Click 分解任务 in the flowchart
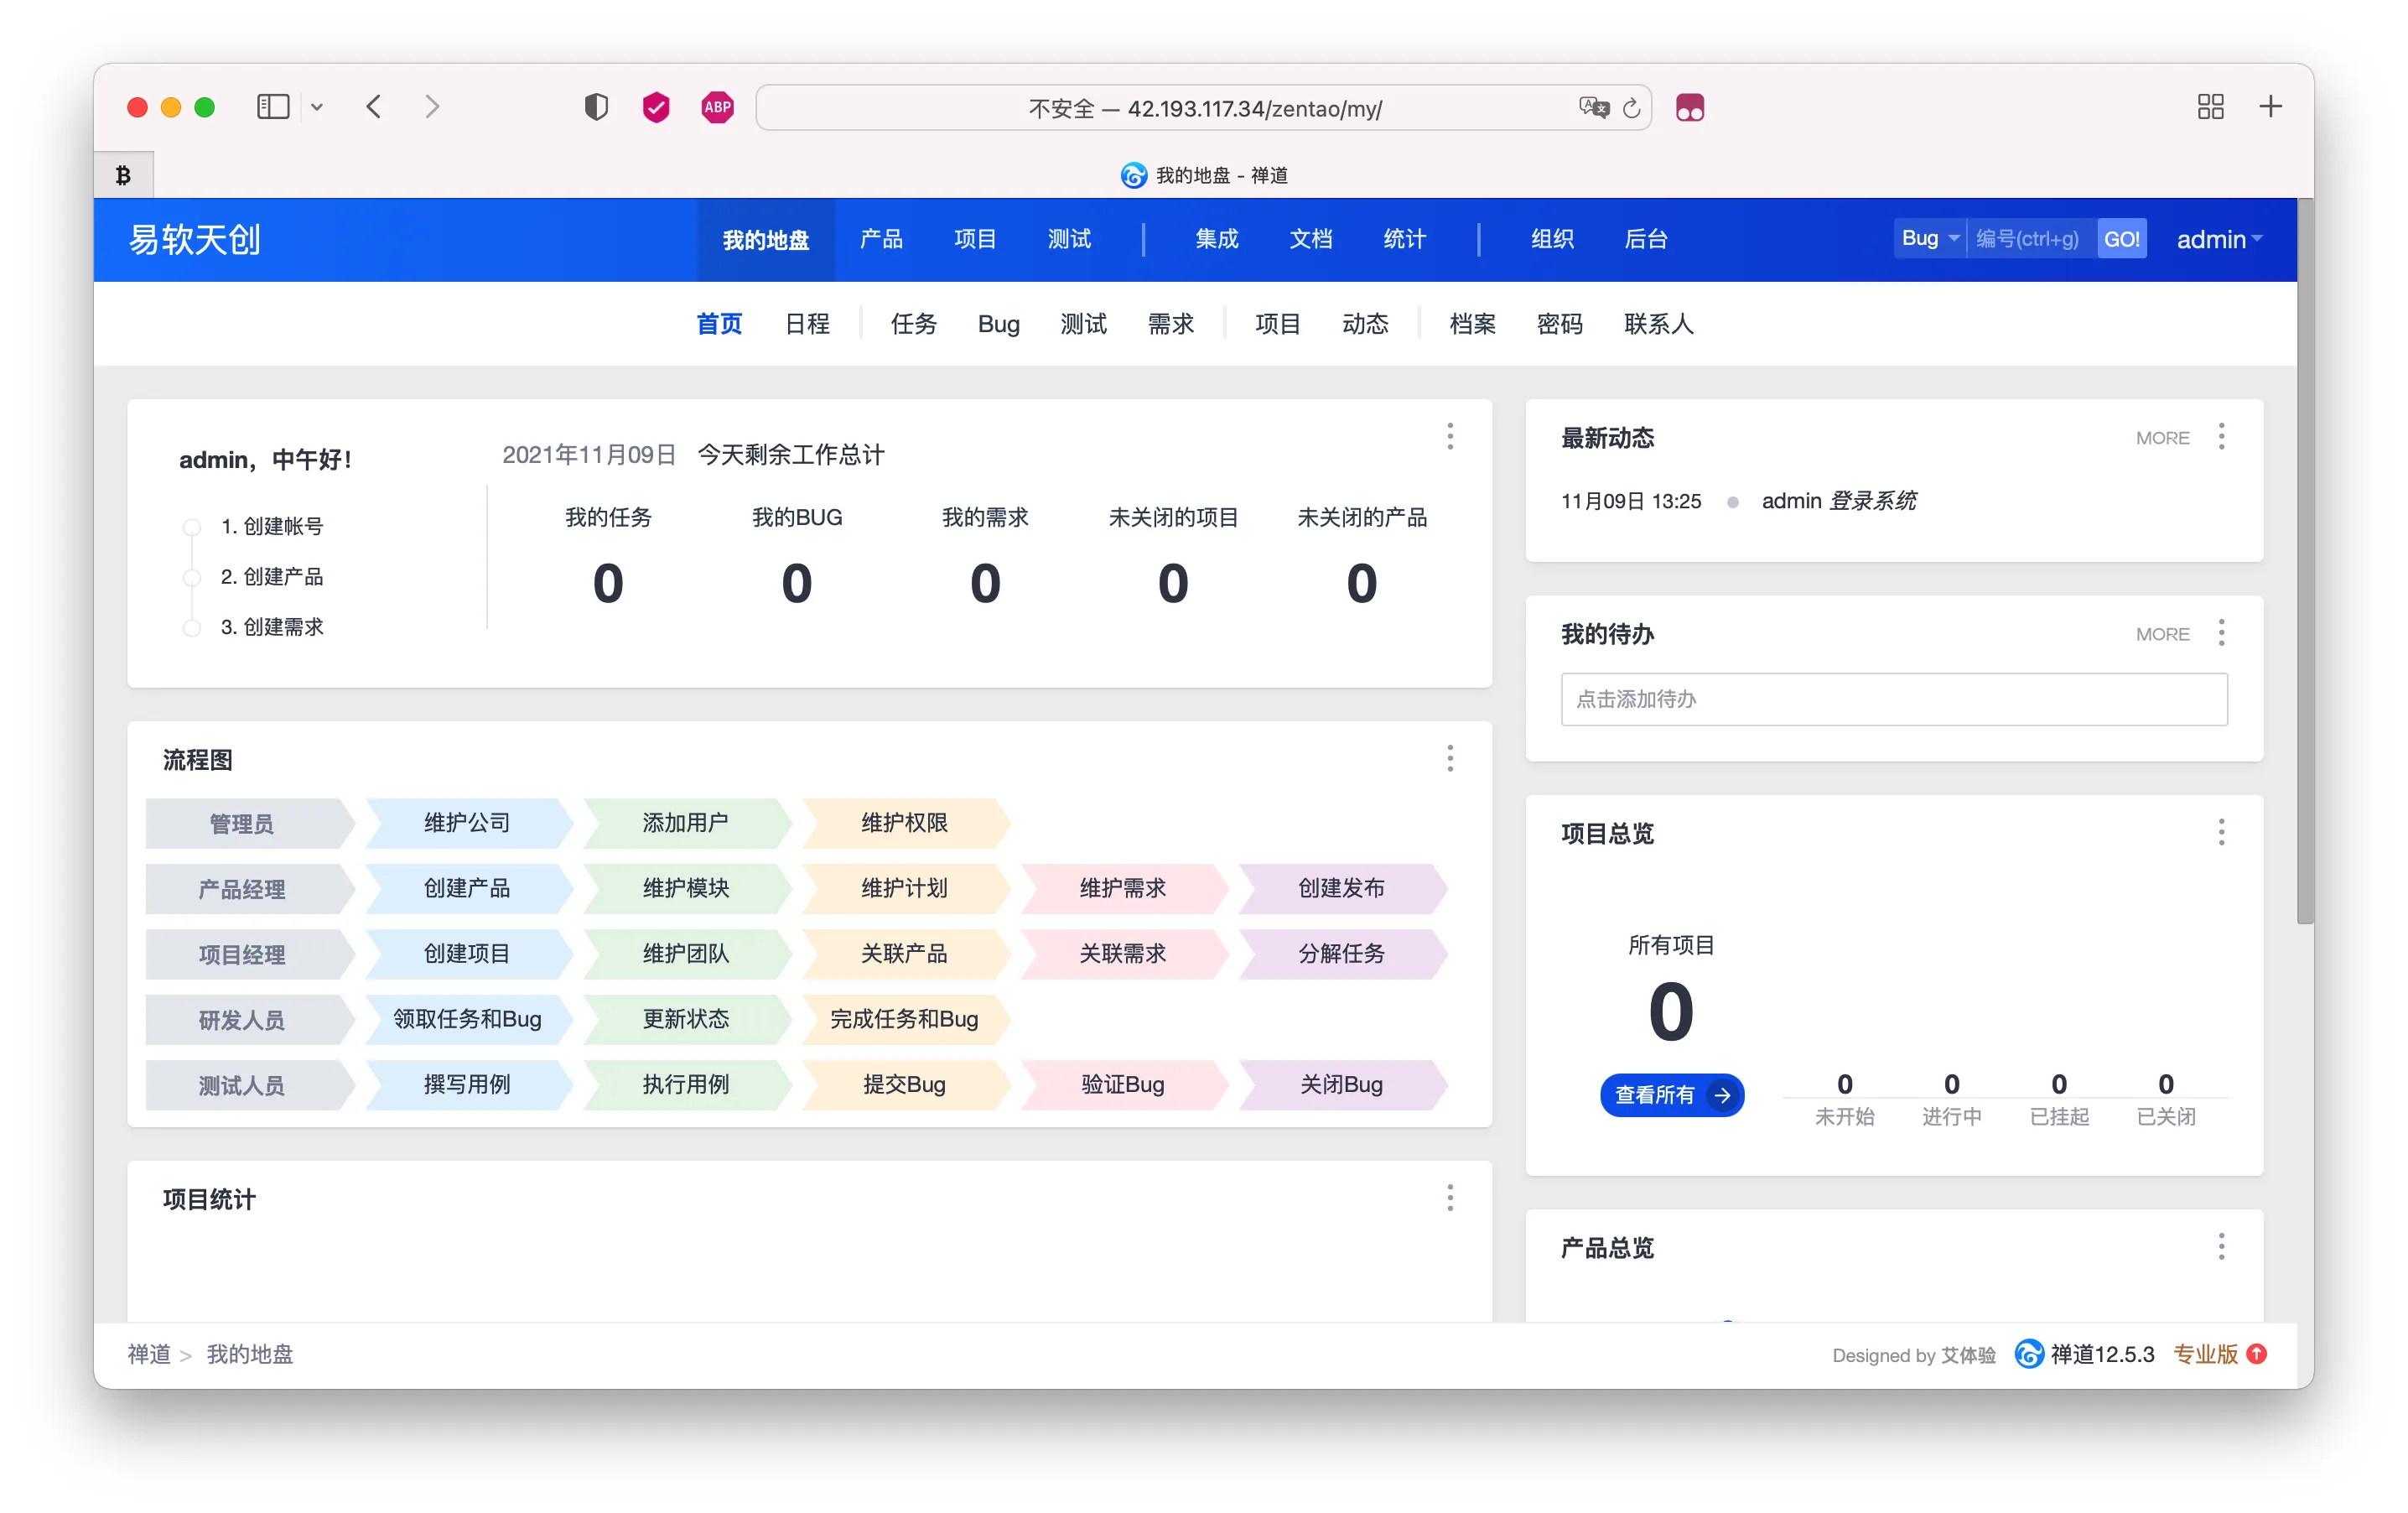 click(1341, 954)
